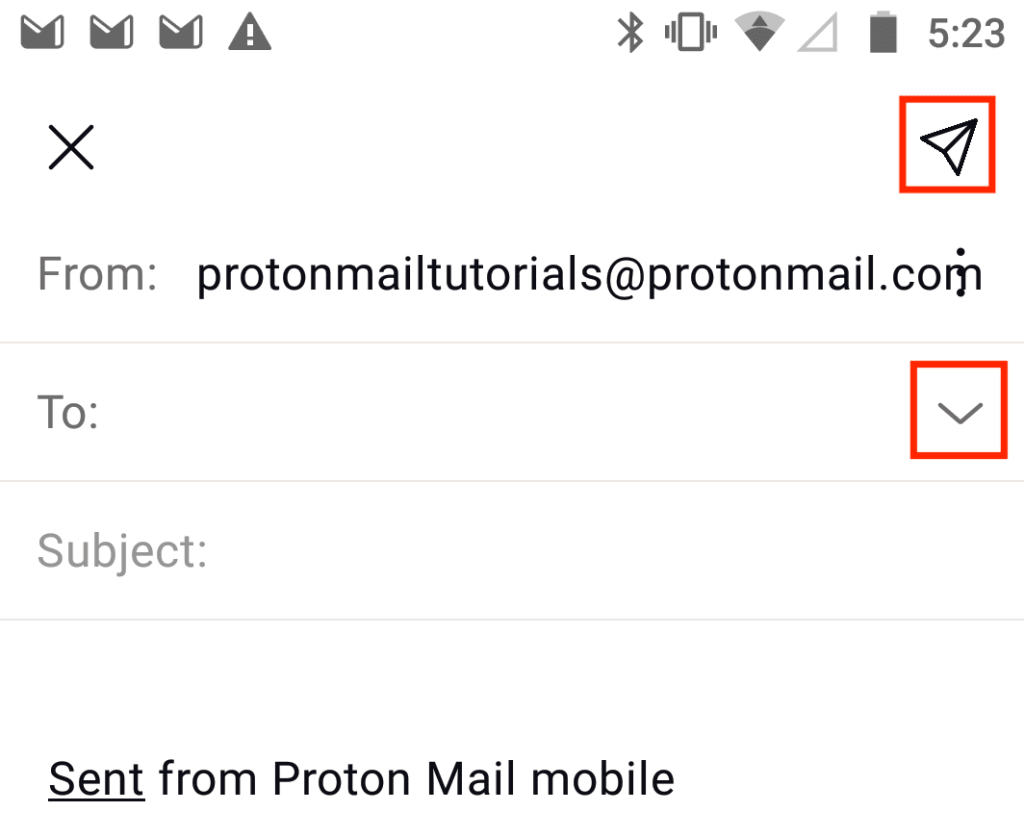The image size is (1024, 837).
Task: Tap the vibrate mode status icon
Action: 691,32
